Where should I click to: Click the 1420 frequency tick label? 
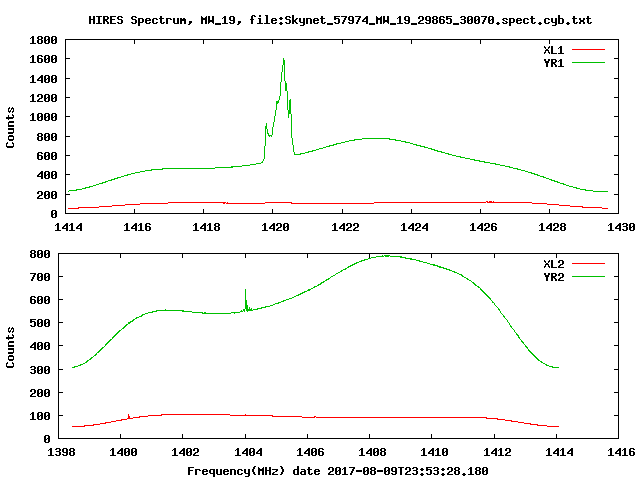275,227
